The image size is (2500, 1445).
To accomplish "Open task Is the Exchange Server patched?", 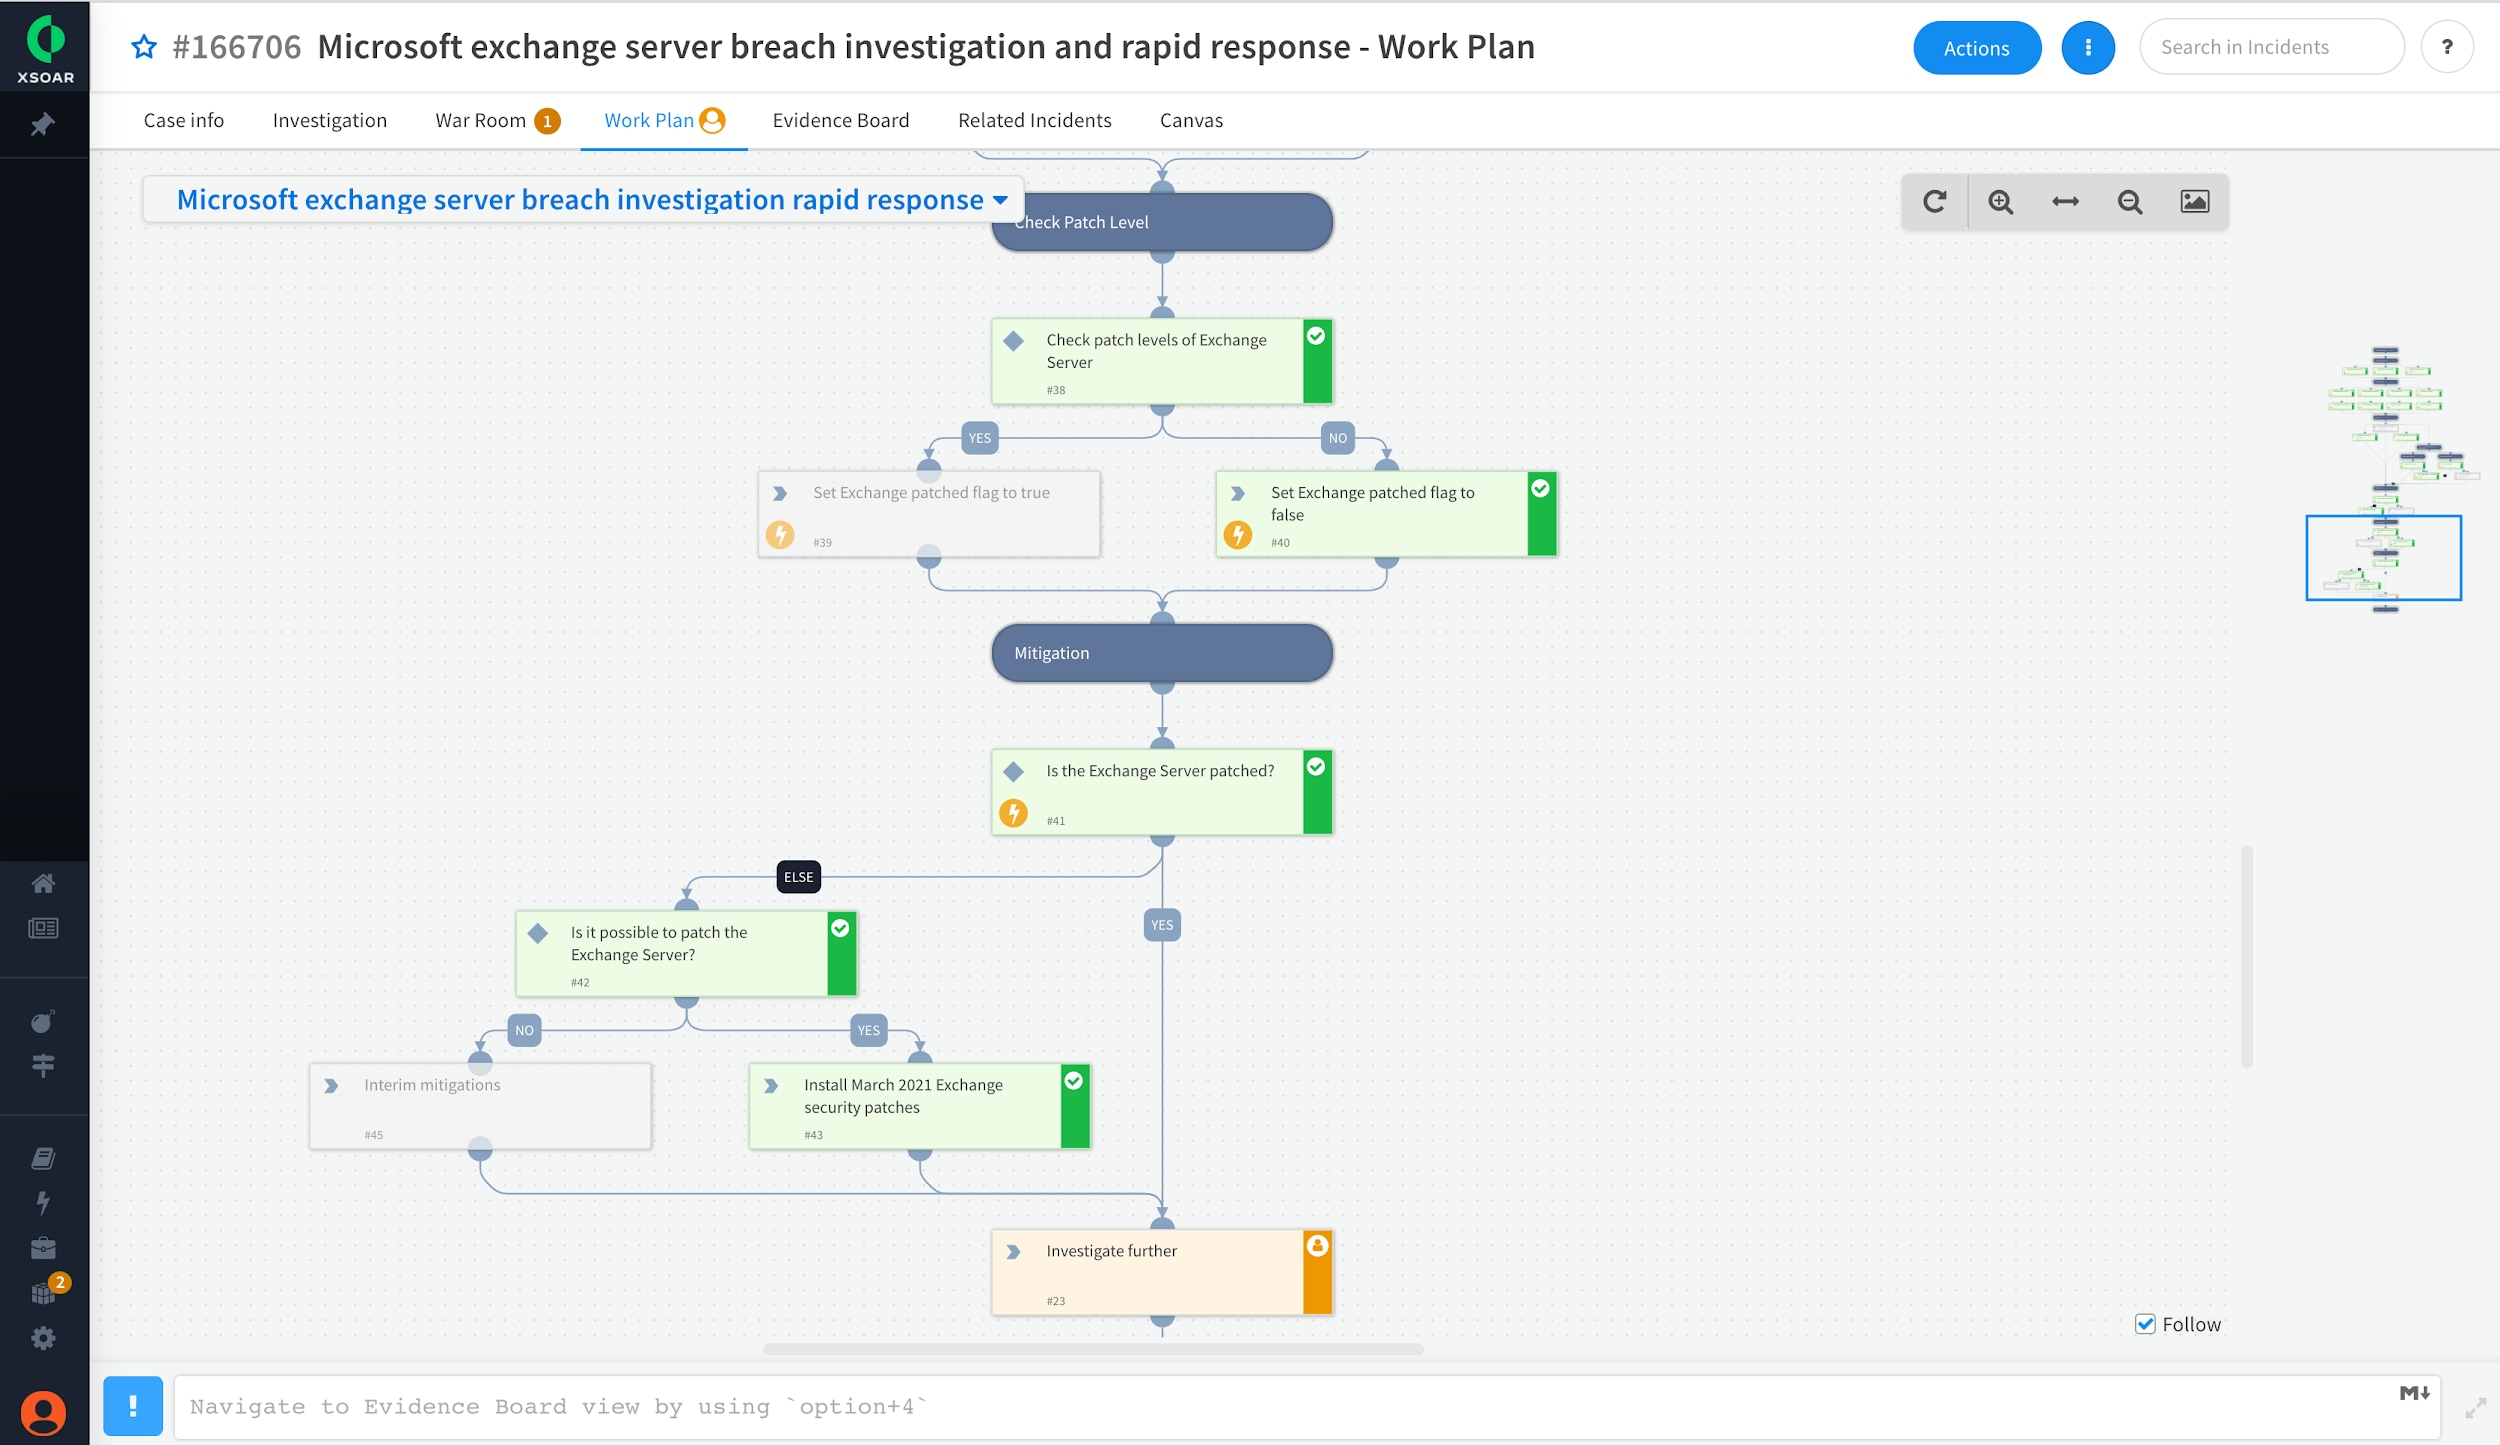I will pos(1162,792).
